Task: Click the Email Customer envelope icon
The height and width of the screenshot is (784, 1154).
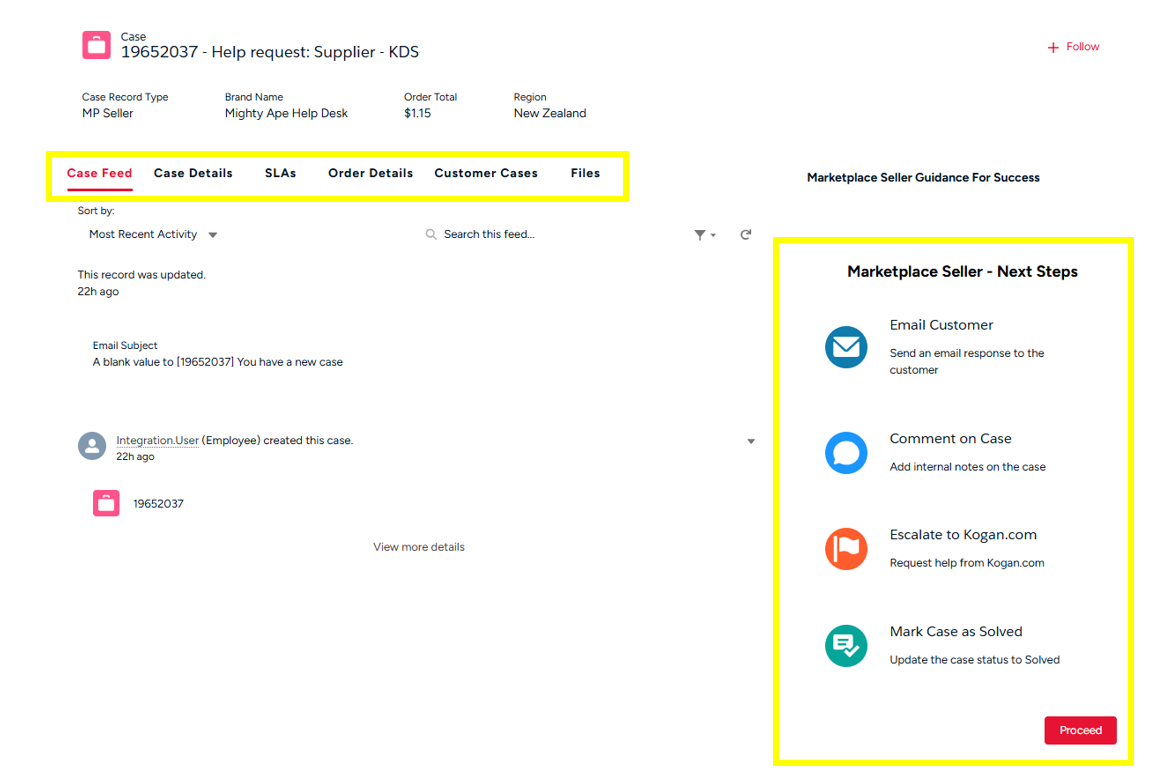Action: [846, 348]
